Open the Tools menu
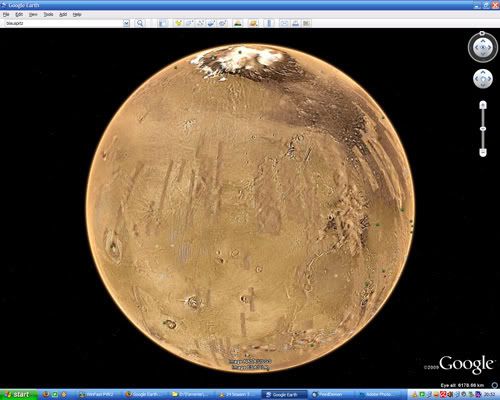Viewport: 500px width, 400px height. 48,14
